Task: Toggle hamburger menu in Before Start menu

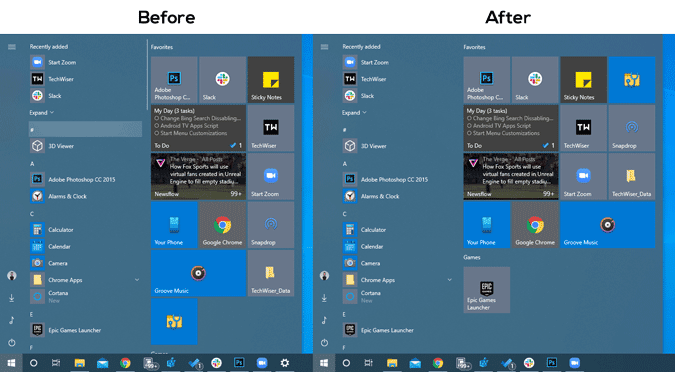Action: (12, 46)
